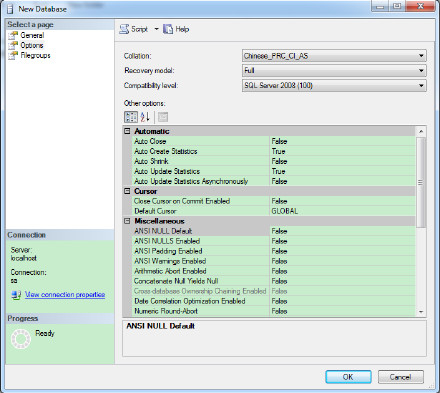Switch to Categorized view icon
This screenshot has width=440, height=393.
pyautogui.click(x=131, y=117)
